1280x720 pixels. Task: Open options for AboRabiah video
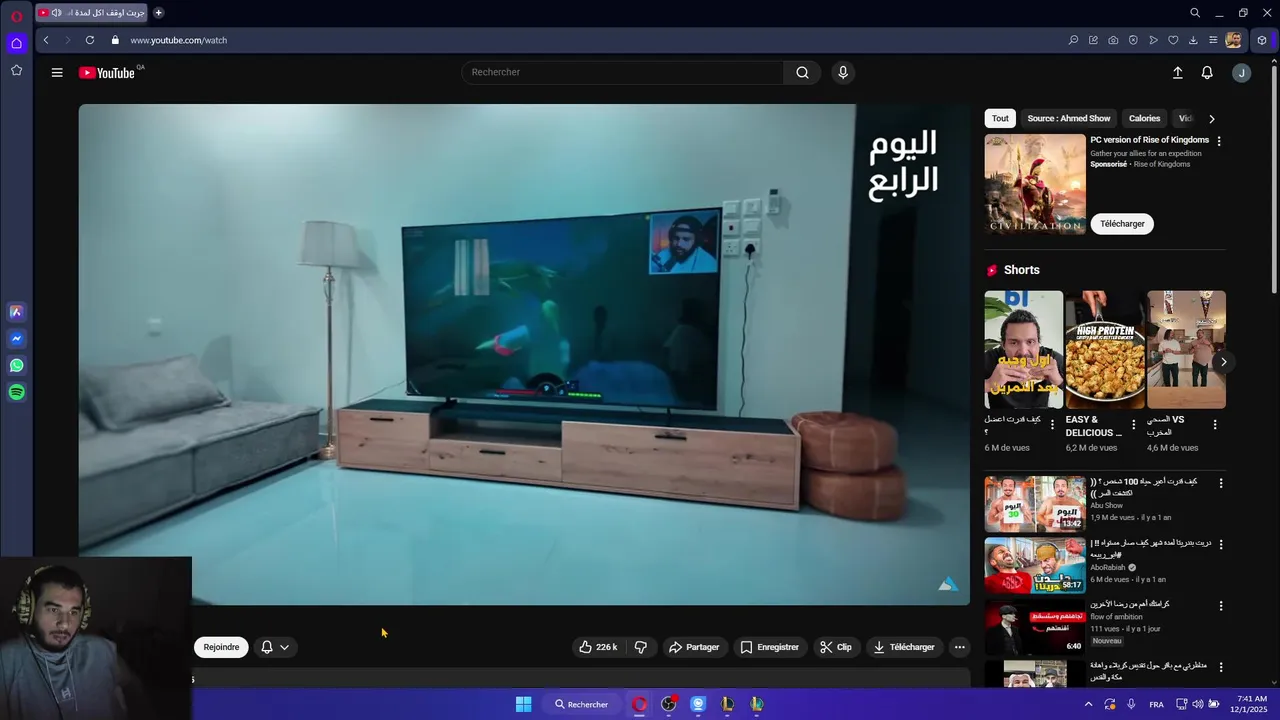coord(1220,545)
